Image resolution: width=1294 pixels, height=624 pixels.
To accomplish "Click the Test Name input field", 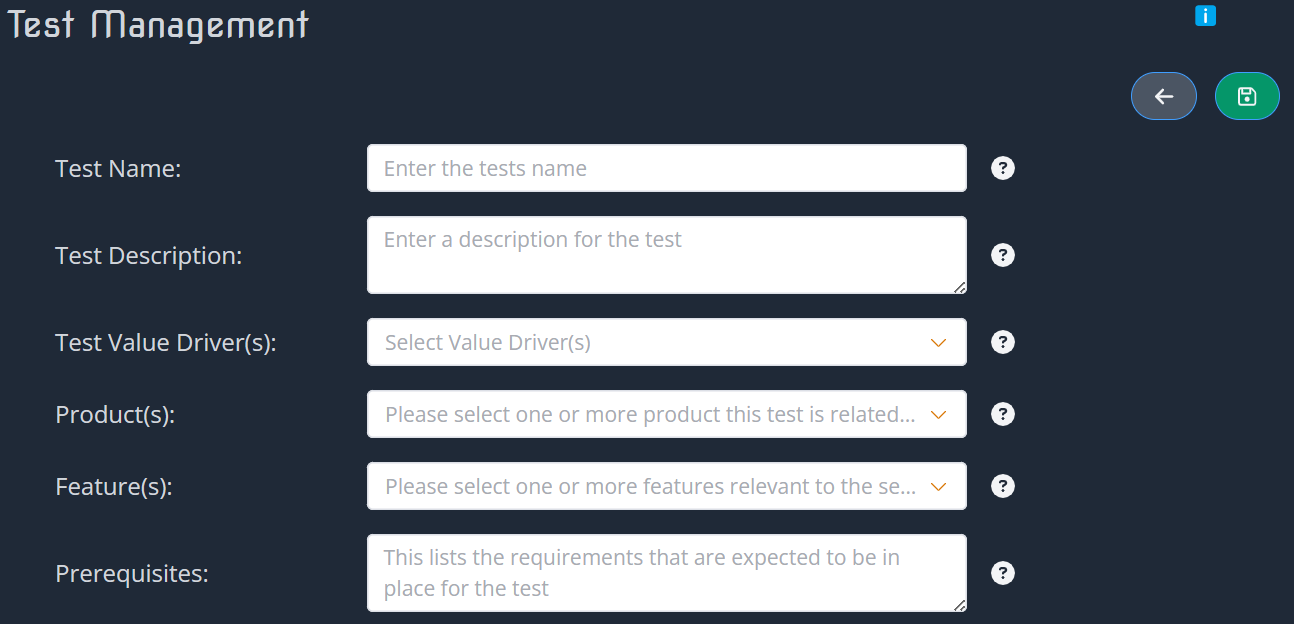I will [667, 168].
